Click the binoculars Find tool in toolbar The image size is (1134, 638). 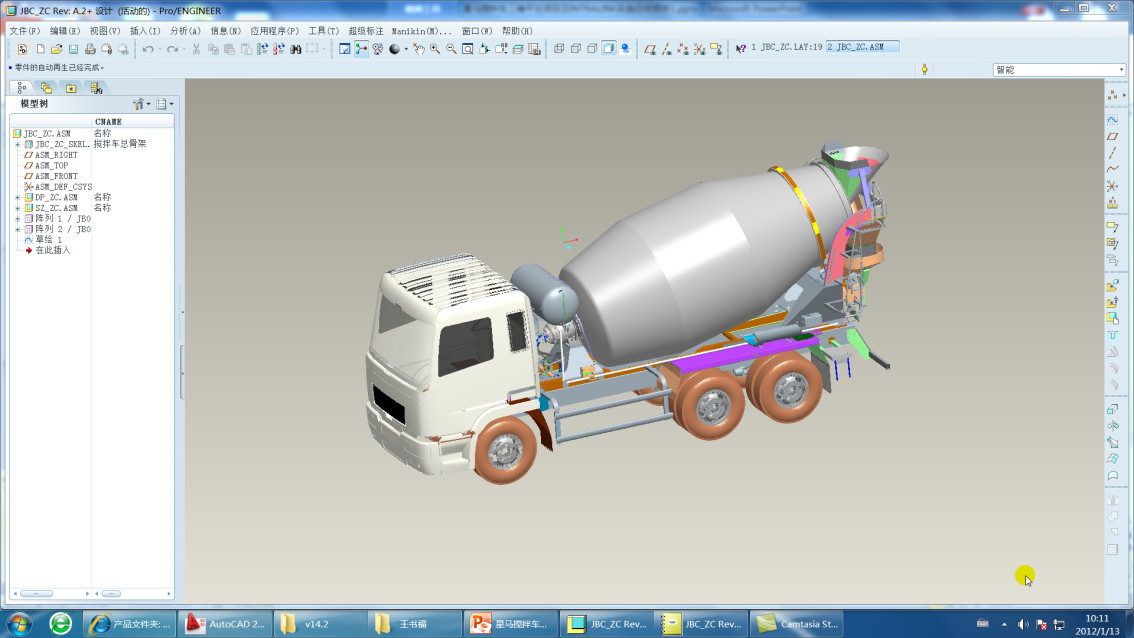pos(295,49)
